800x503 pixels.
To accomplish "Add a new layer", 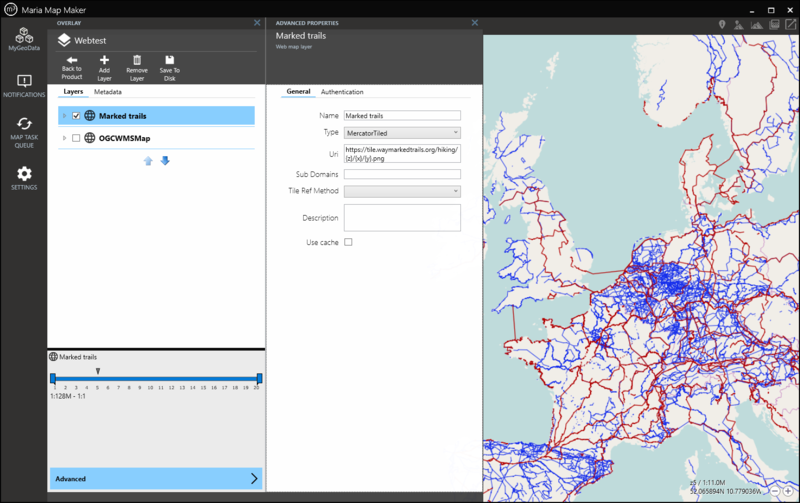I will coord(104,68).
